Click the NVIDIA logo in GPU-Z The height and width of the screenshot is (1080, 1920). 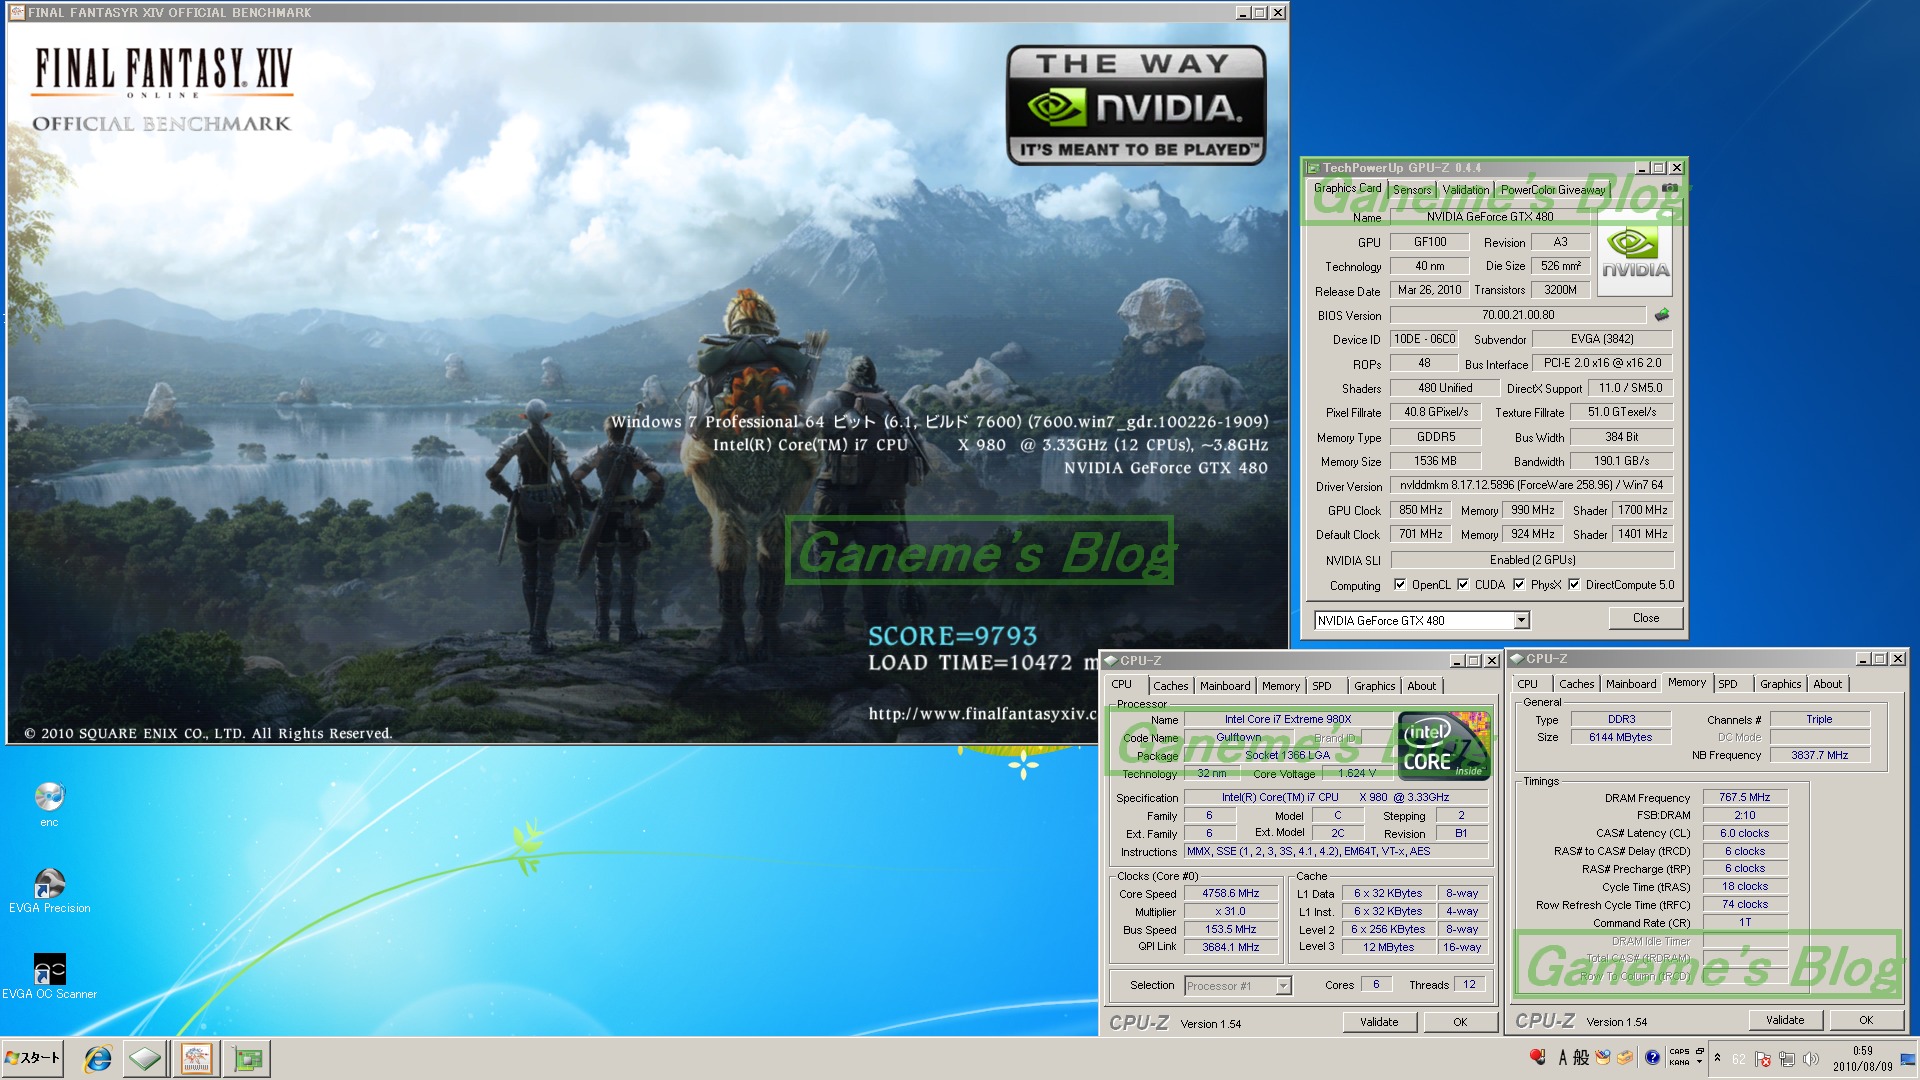[x=1635, y=254]
